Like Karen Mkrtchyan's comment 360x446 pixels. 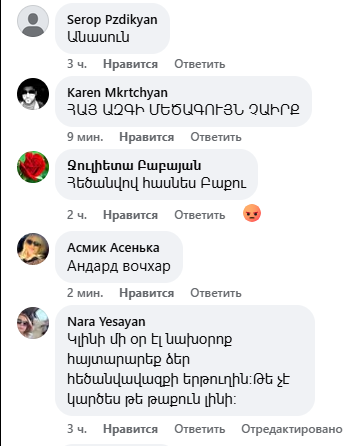pyautogui.click(x=147, y=137)
